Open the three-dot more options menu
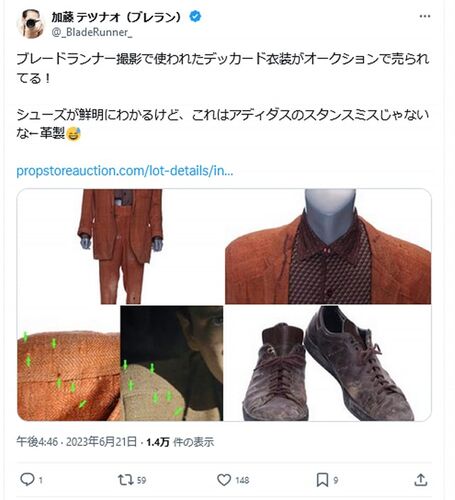Screen dimensions: 455x500 [x=425, y=16]
